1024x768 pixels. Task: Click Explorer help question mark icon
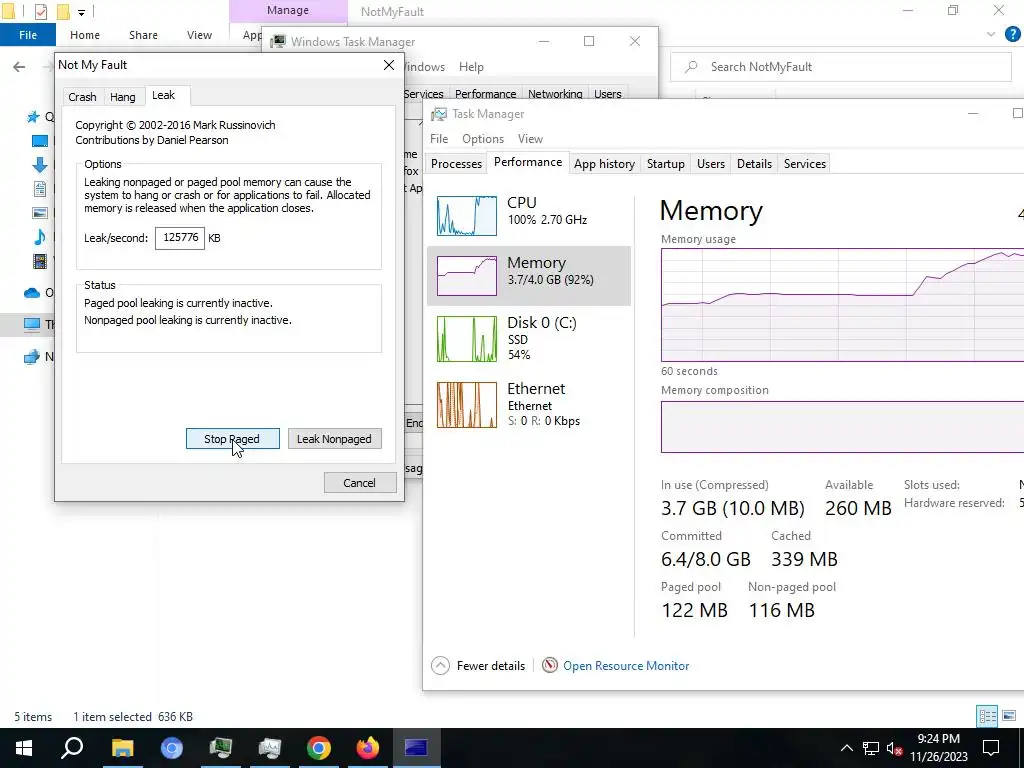[x=1012, y=34]
